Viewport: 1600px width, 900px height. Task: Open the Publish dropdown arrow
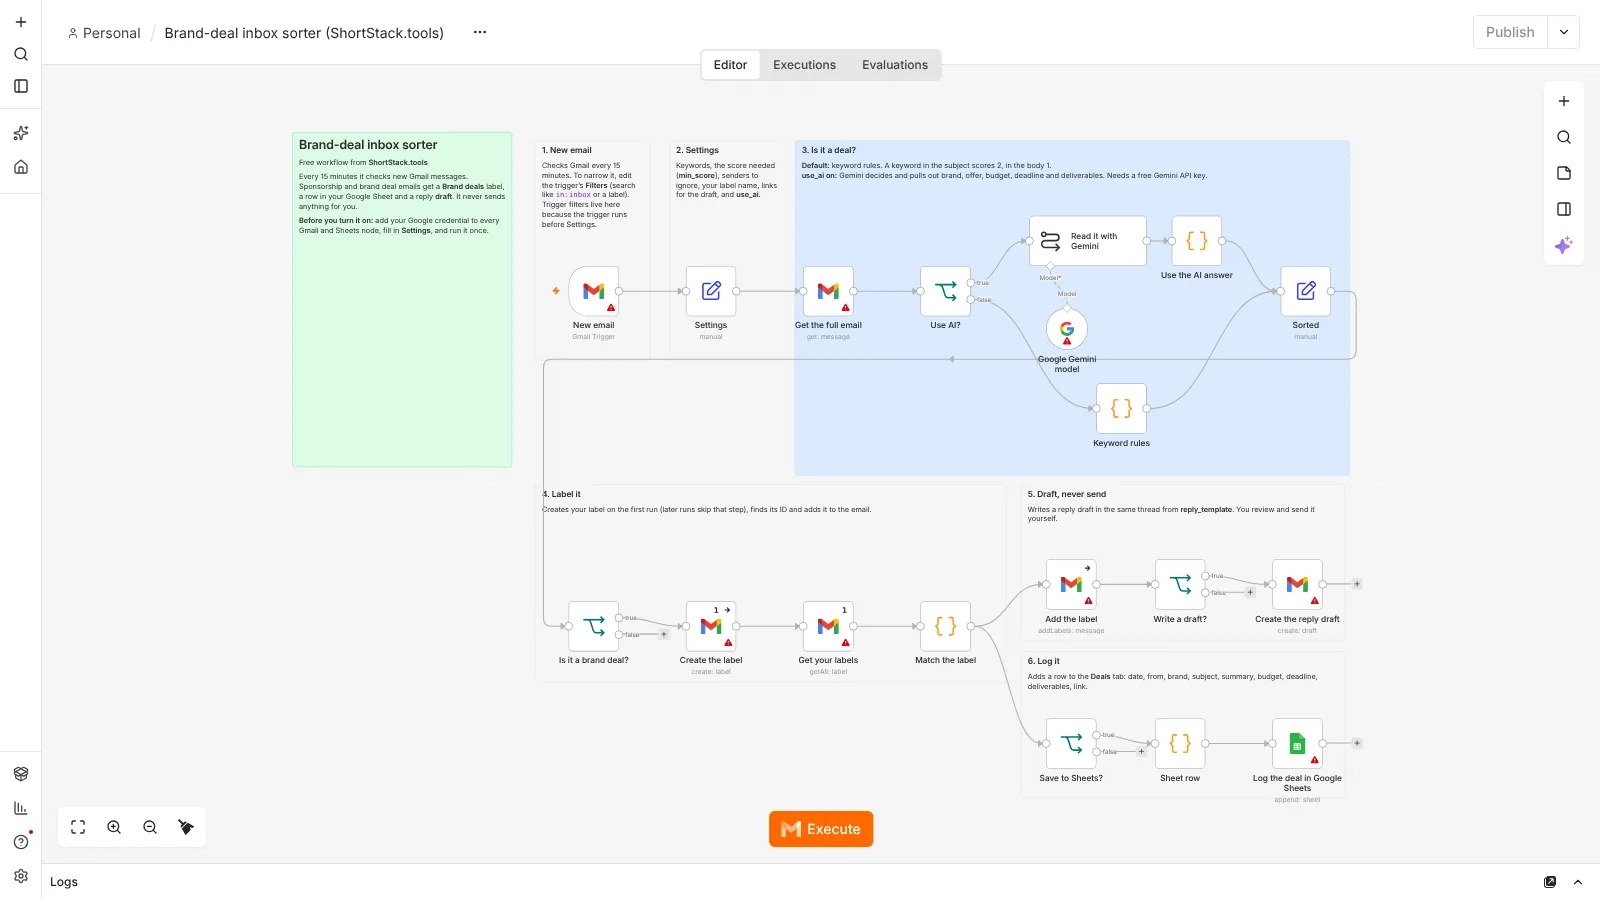(x=1564, y=32)
